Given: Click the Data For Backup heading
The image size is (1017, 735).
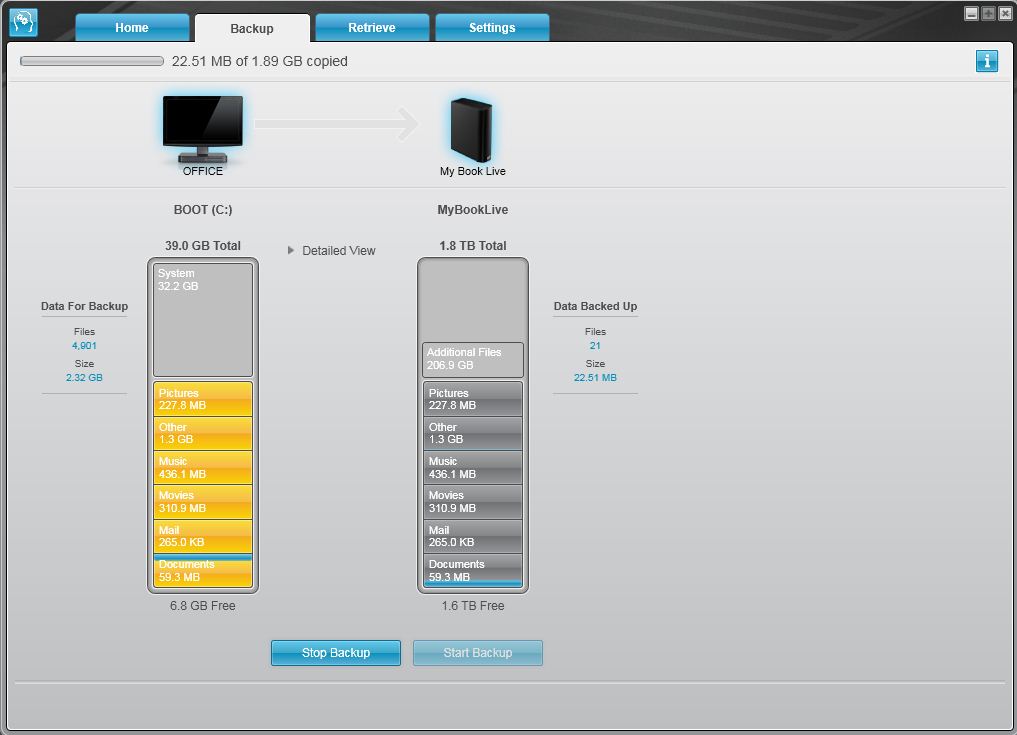Looking at the screenshot, I should (x=84, y=306).
